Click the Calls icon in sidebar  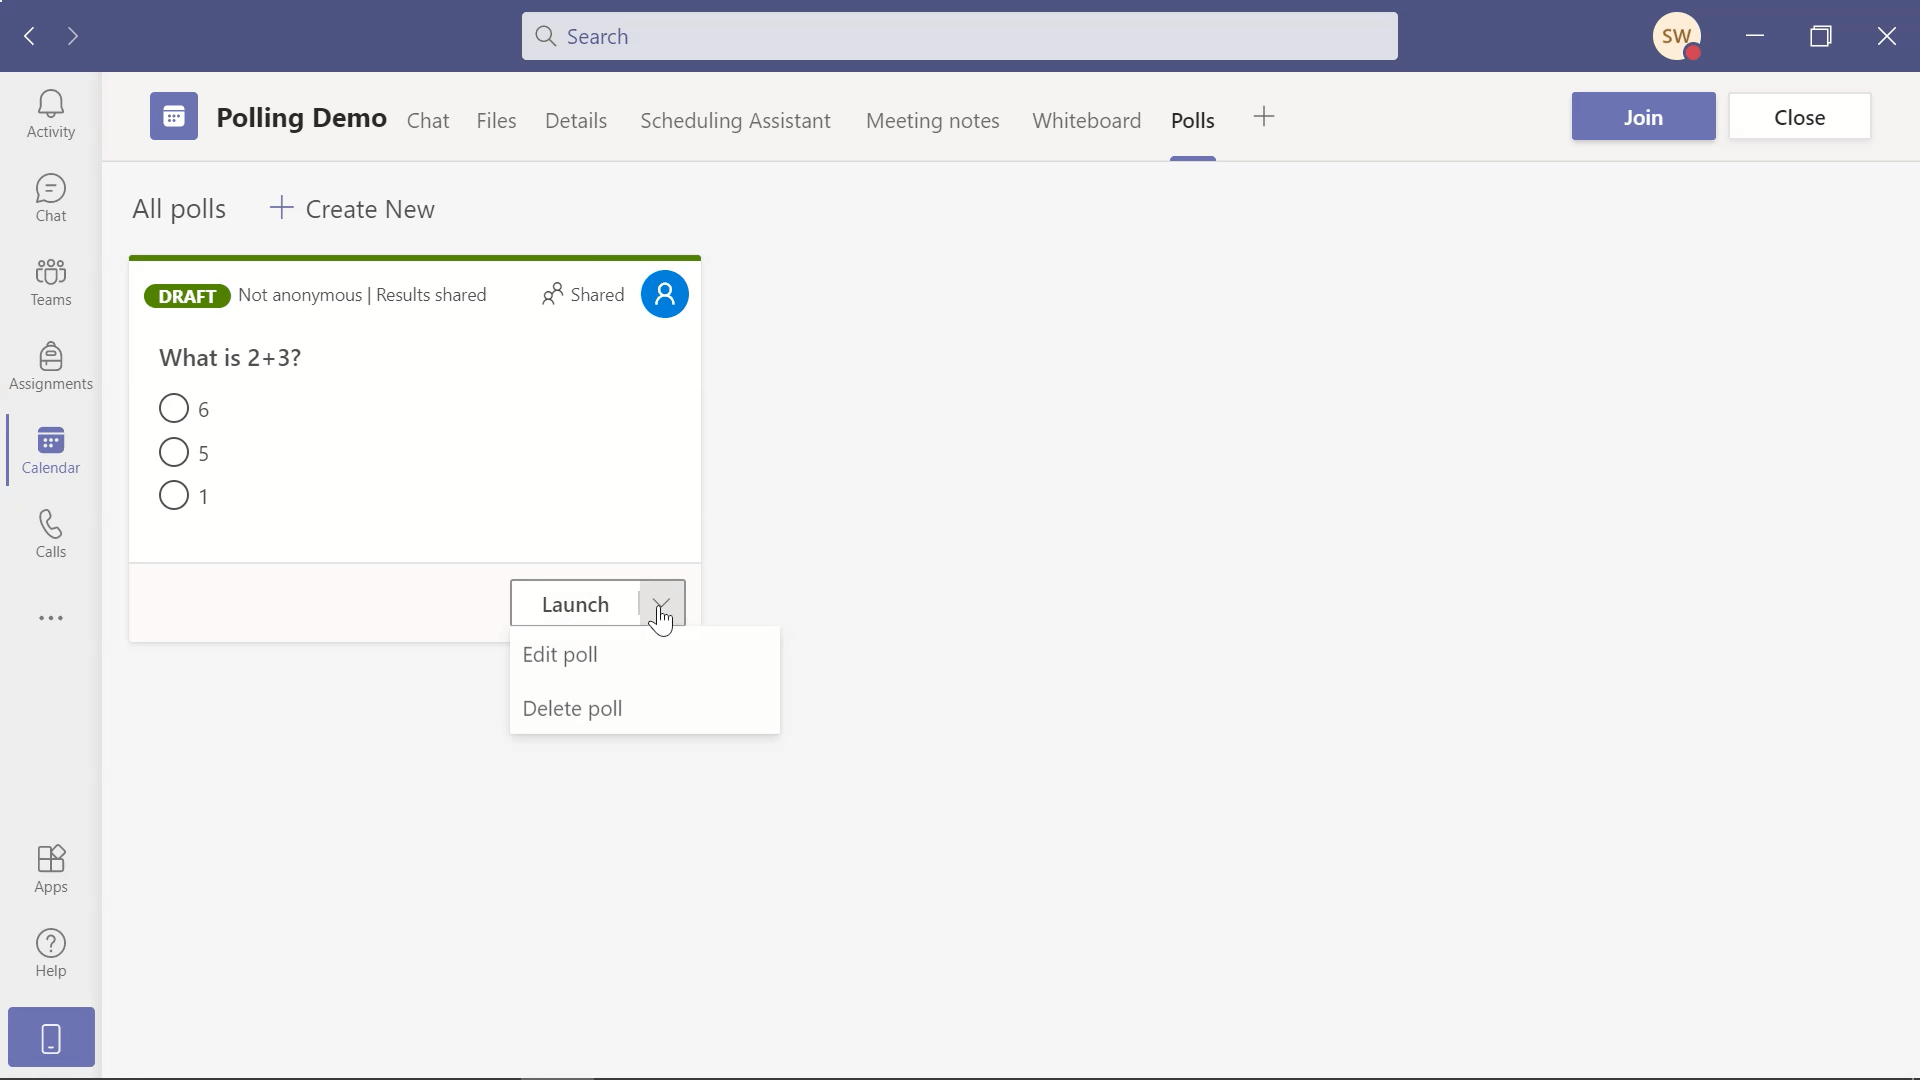(x=50, y=534)
